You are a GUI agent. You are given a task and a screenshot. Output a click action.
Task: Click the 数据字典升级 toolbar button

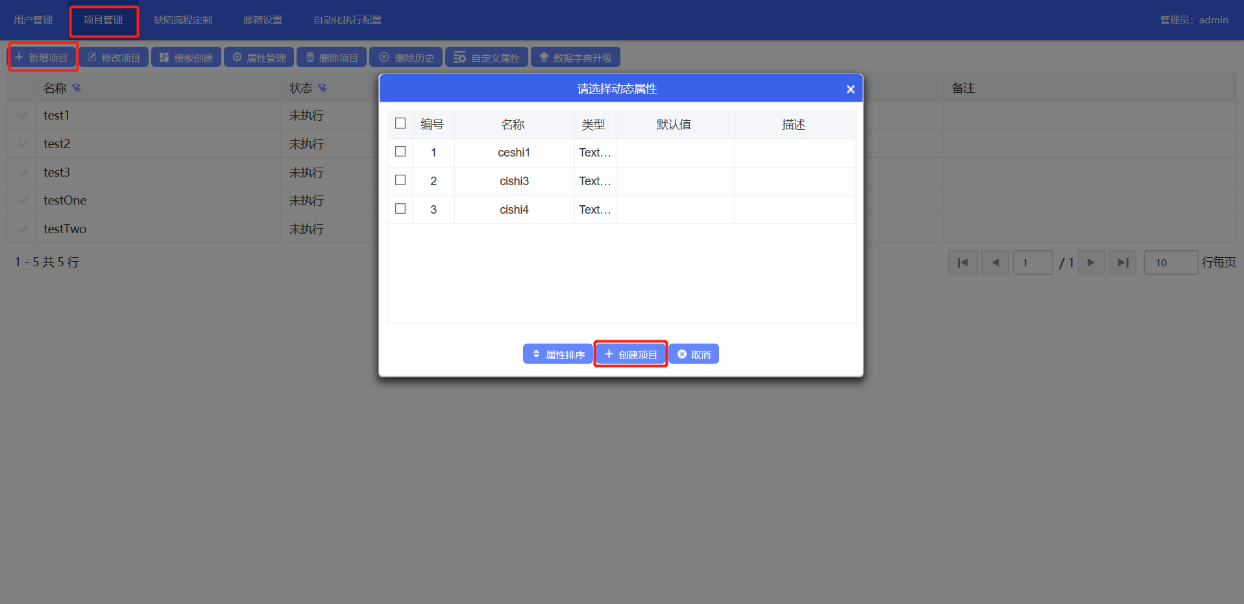point(576,58)
